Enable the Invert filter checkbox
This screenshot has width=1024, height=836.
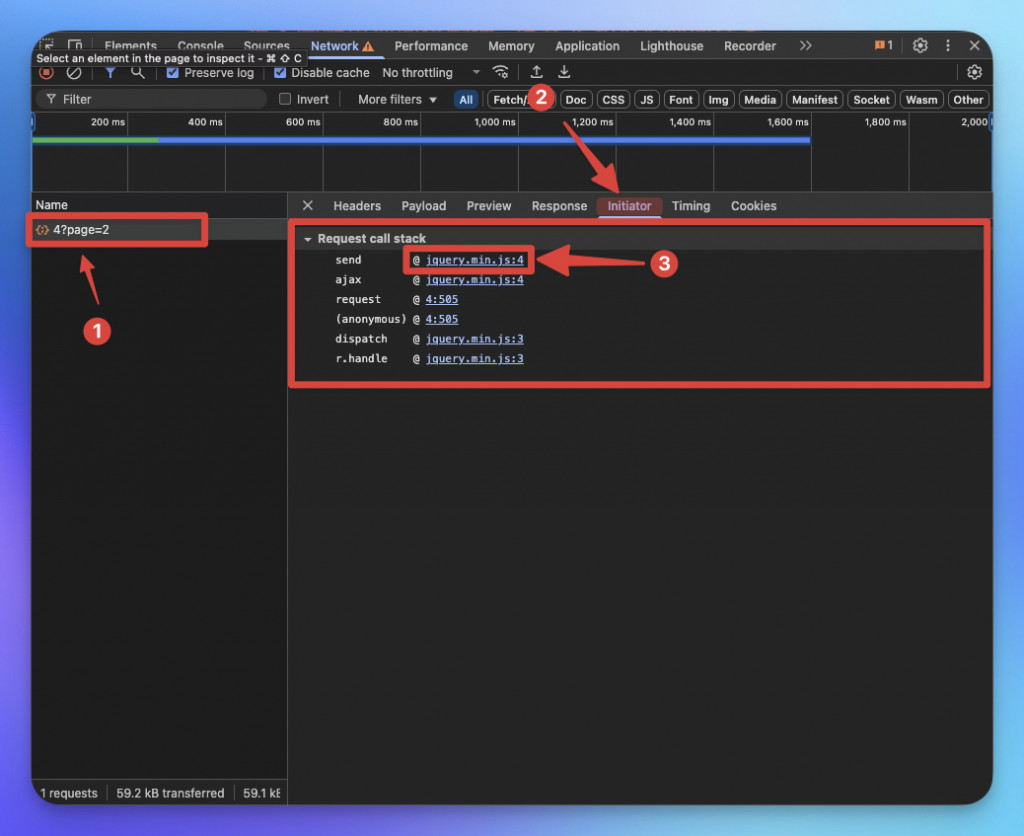click(285, 99)
